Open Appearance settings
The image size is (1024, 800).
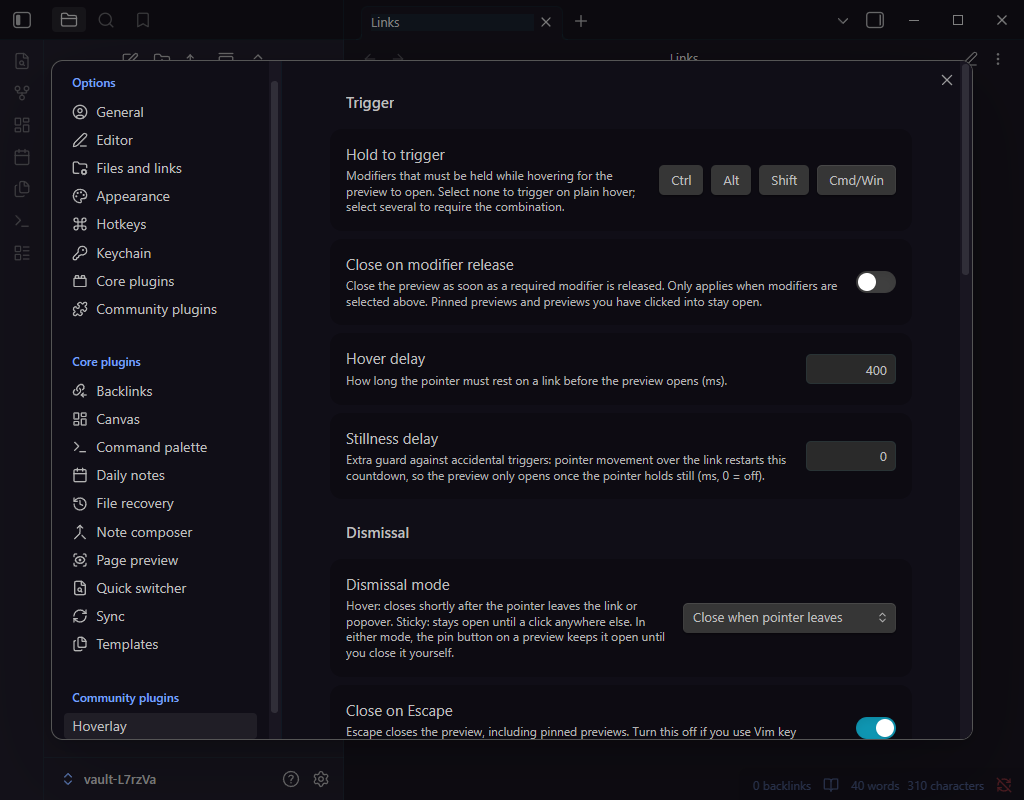[x=161, y=197]
